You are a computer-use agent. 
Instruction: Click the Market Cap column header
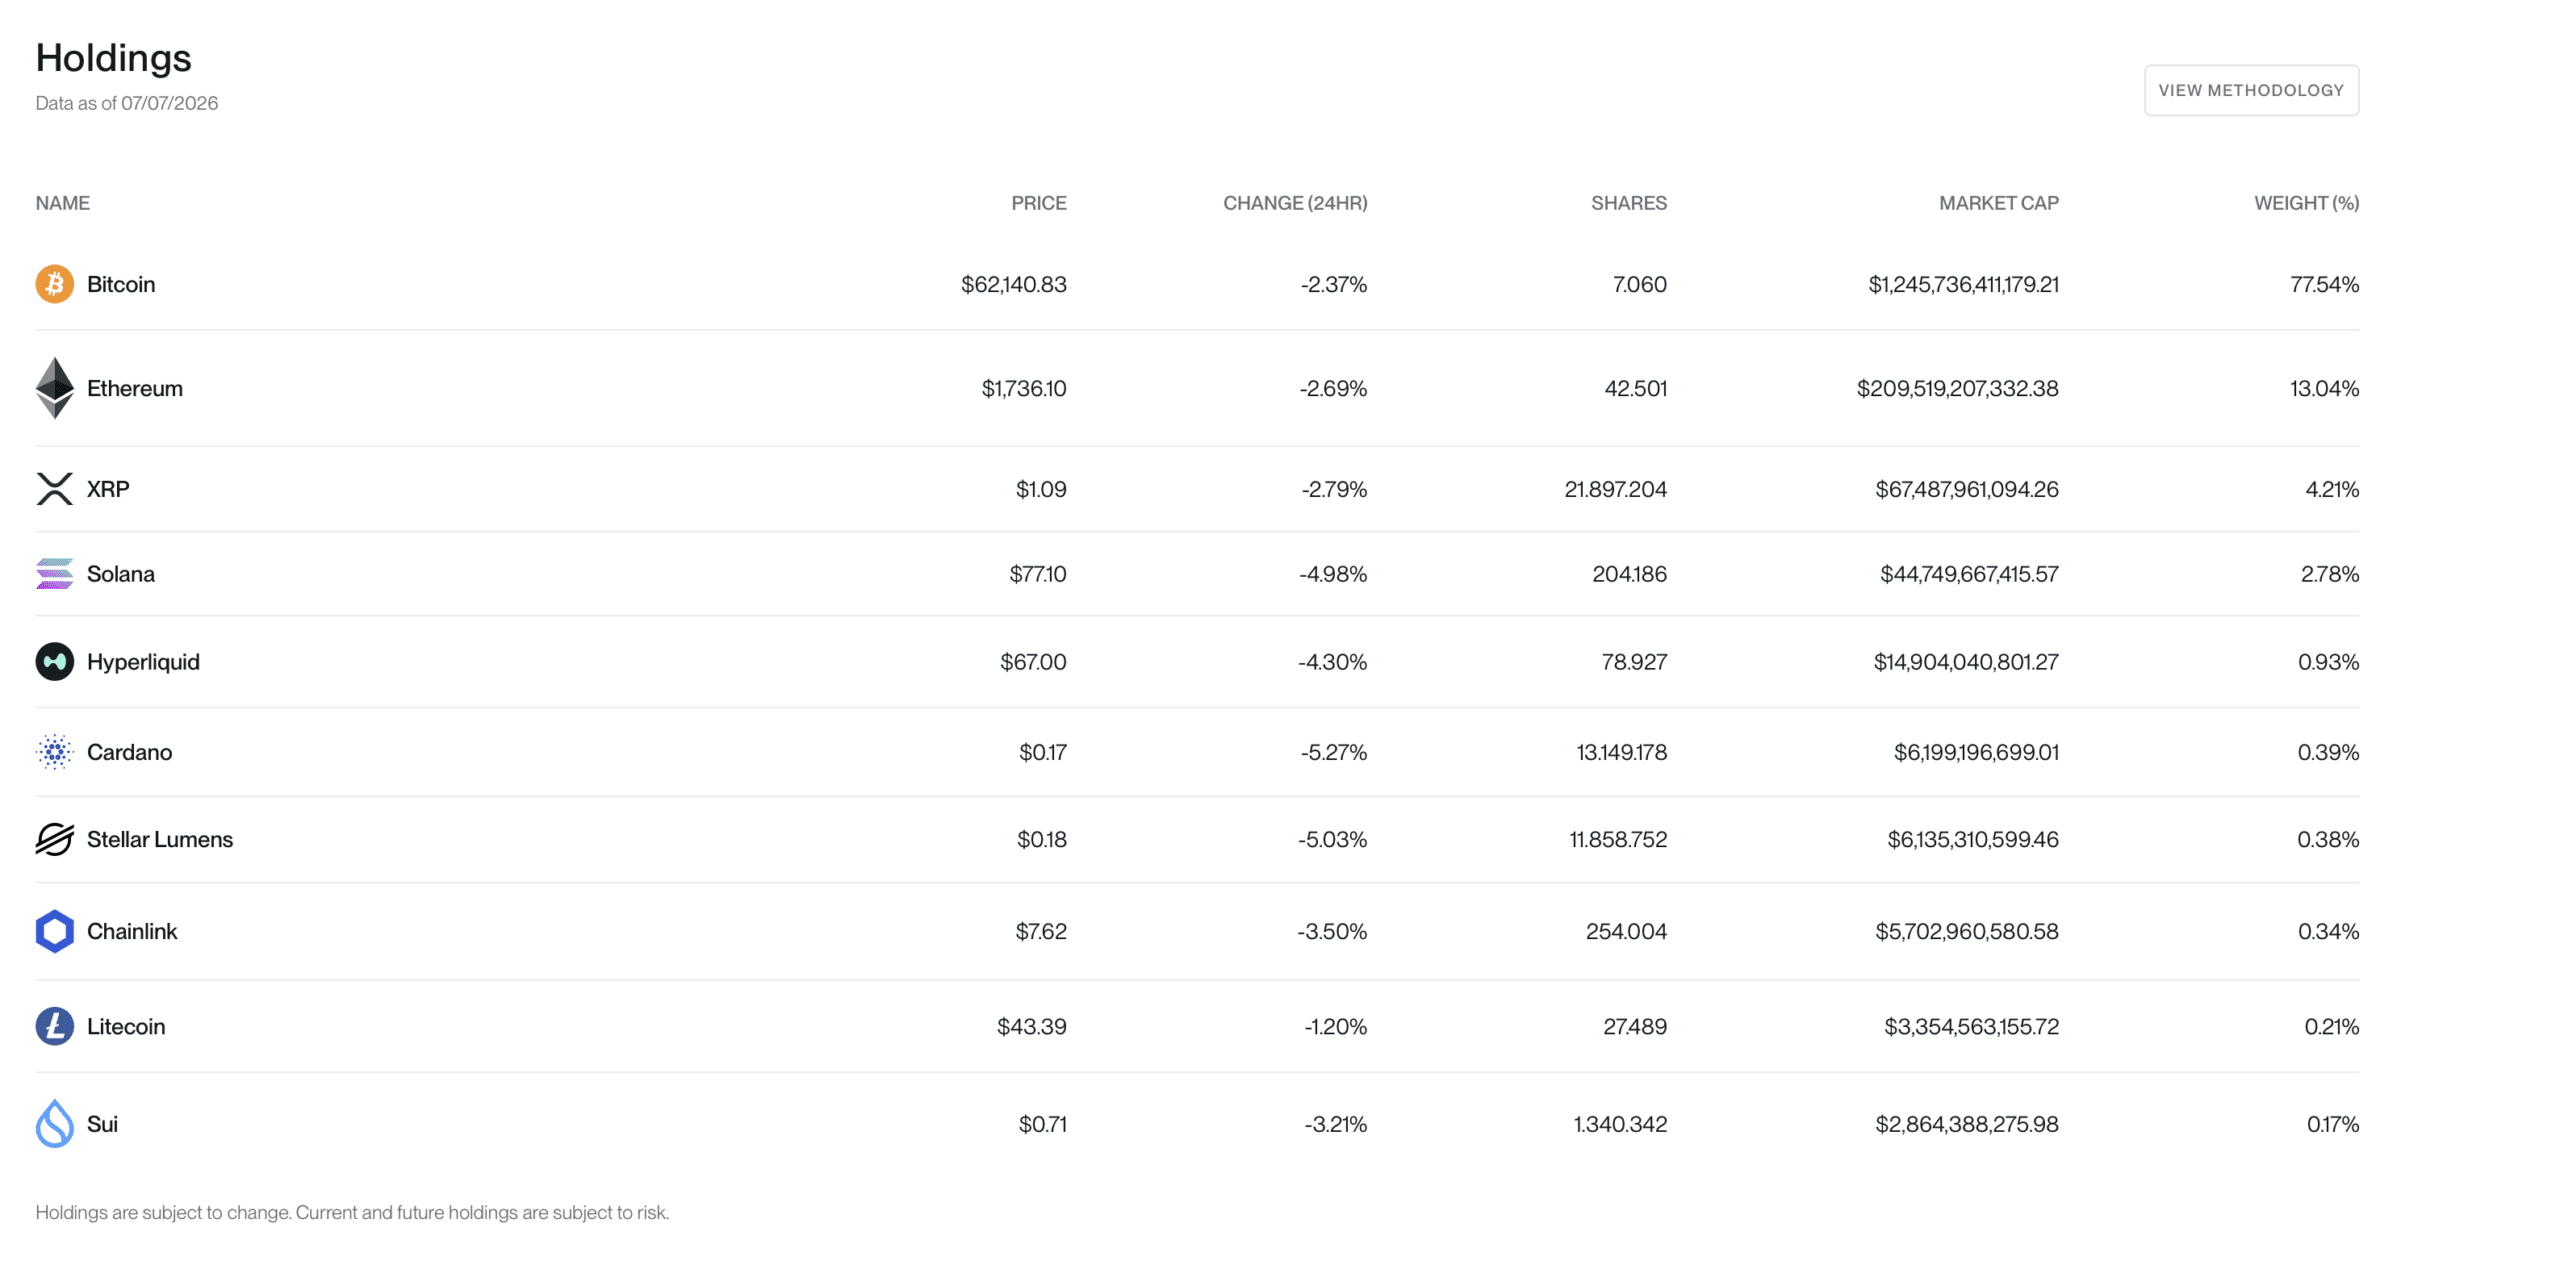[1998, 203]
